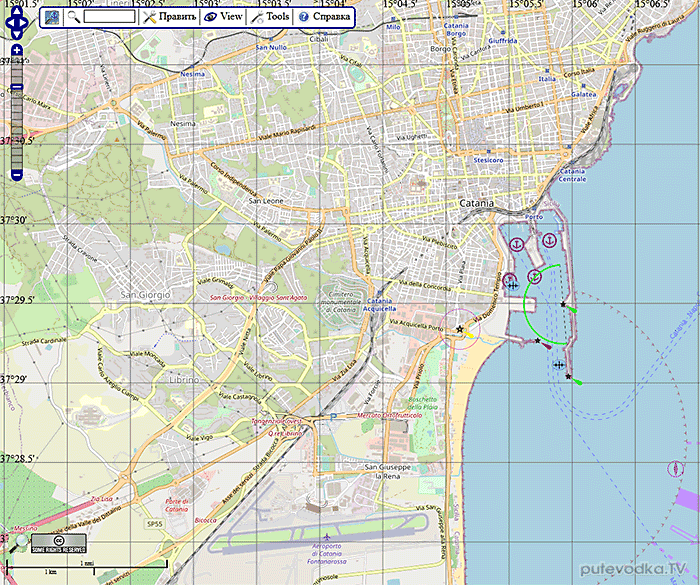
Task: Focus the toolbar search input field
Action: [109, 17]
